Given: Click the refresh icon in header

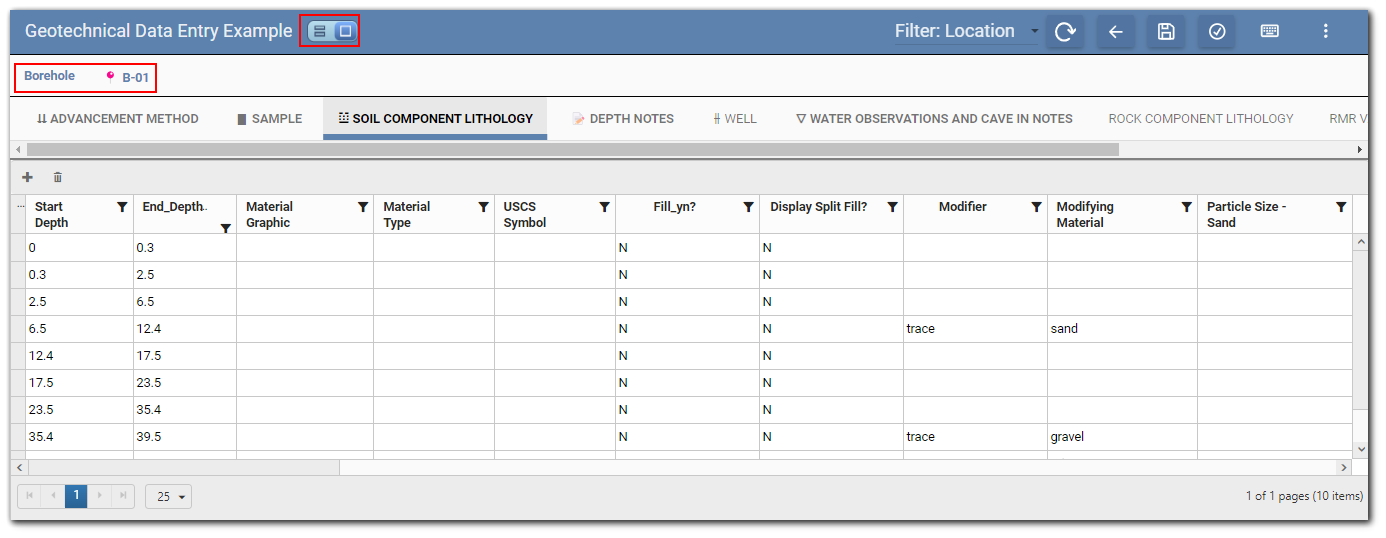Looking at the screenshot, I should click(1065, 32).
